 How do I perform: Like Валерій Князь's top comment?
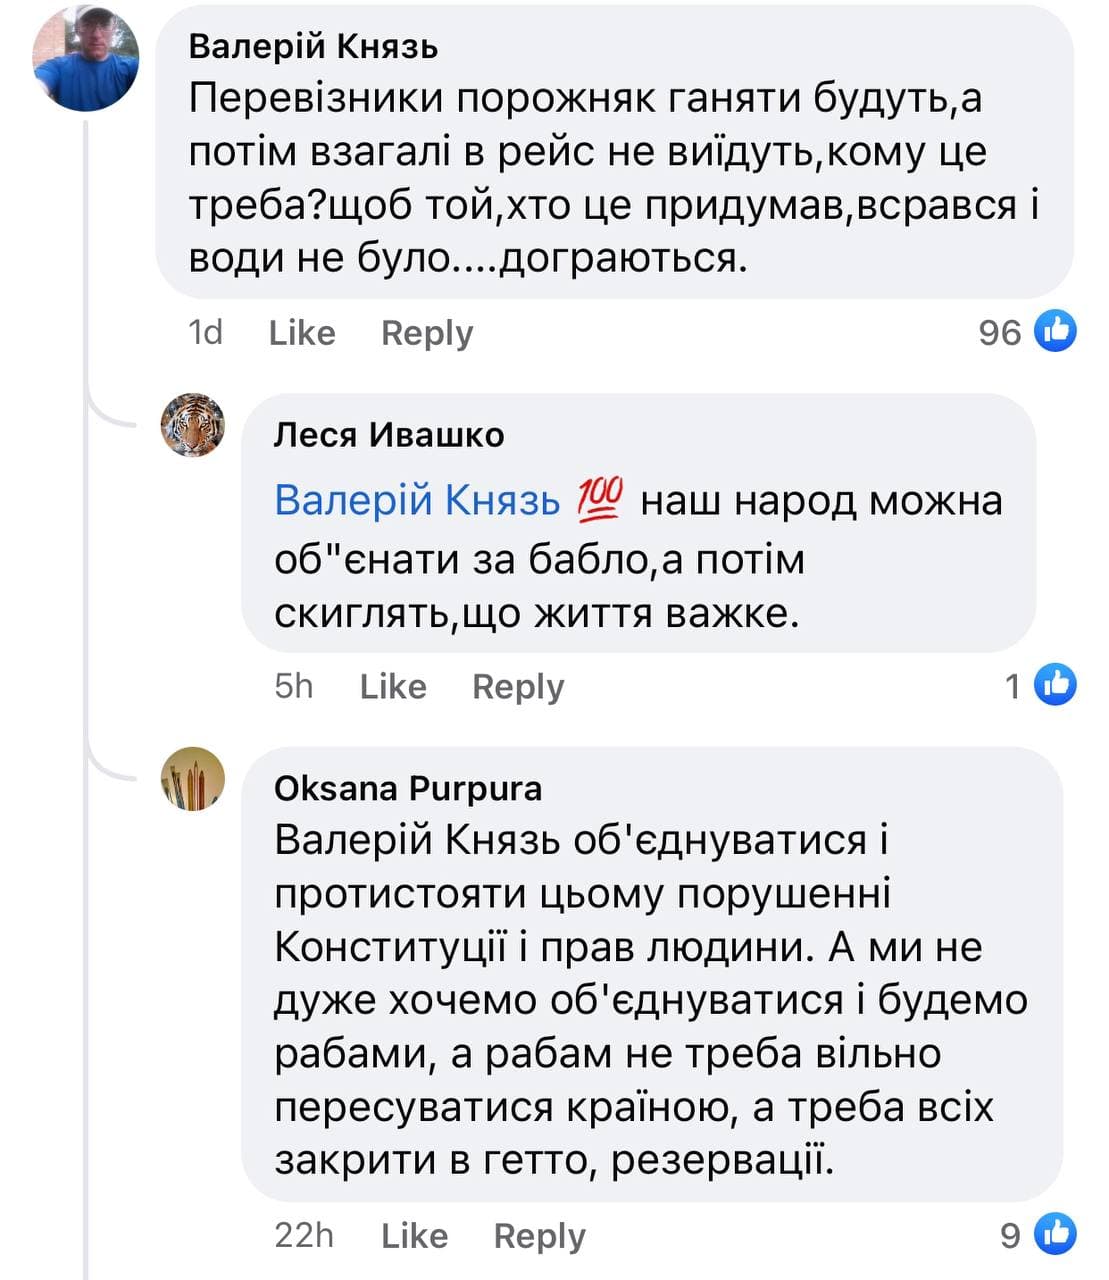301,333
